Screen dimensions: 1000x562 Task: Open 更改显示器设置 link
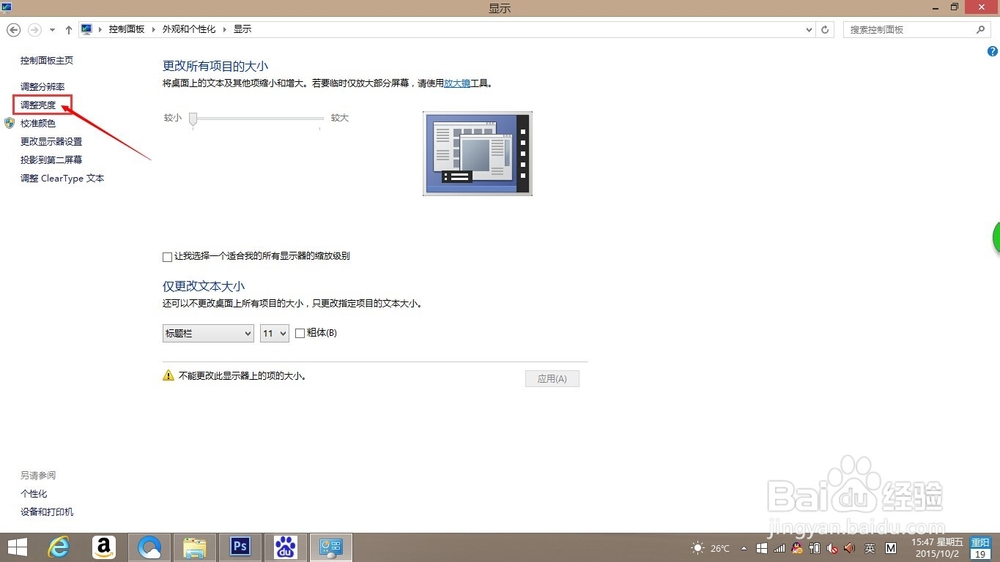point(51,142)
